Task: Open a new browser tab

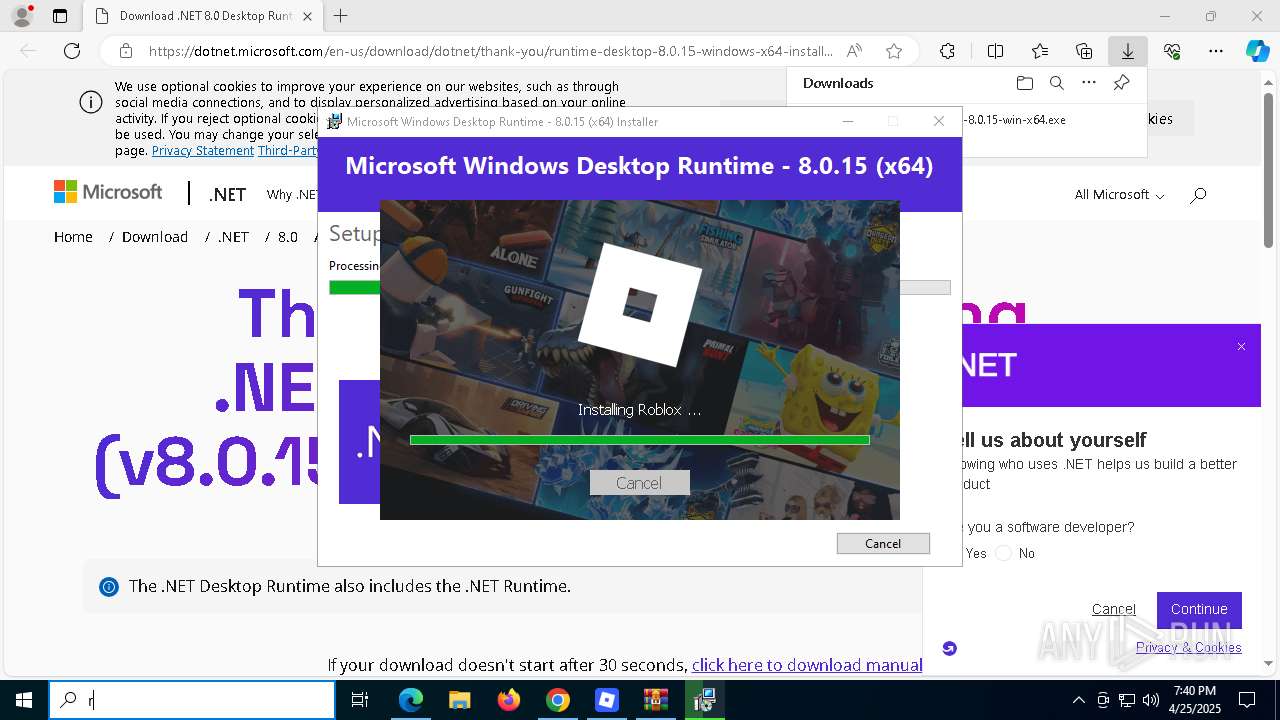Action: tap(340, 16)
